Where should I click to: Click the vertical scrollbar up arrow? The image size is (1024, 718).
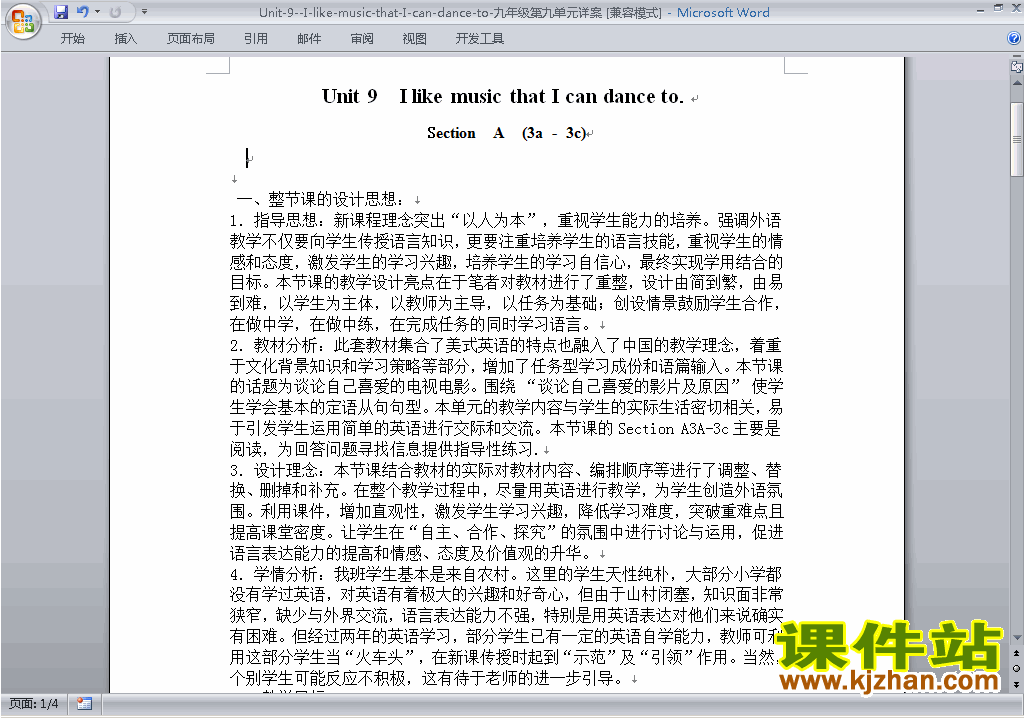click(1017, 84)
